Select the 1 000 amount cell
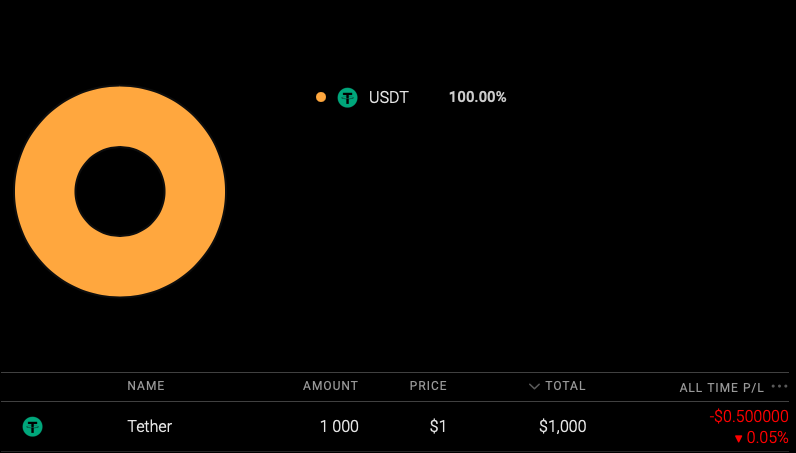The height and width of the screenshot is (453, 796). pos(339,427)
